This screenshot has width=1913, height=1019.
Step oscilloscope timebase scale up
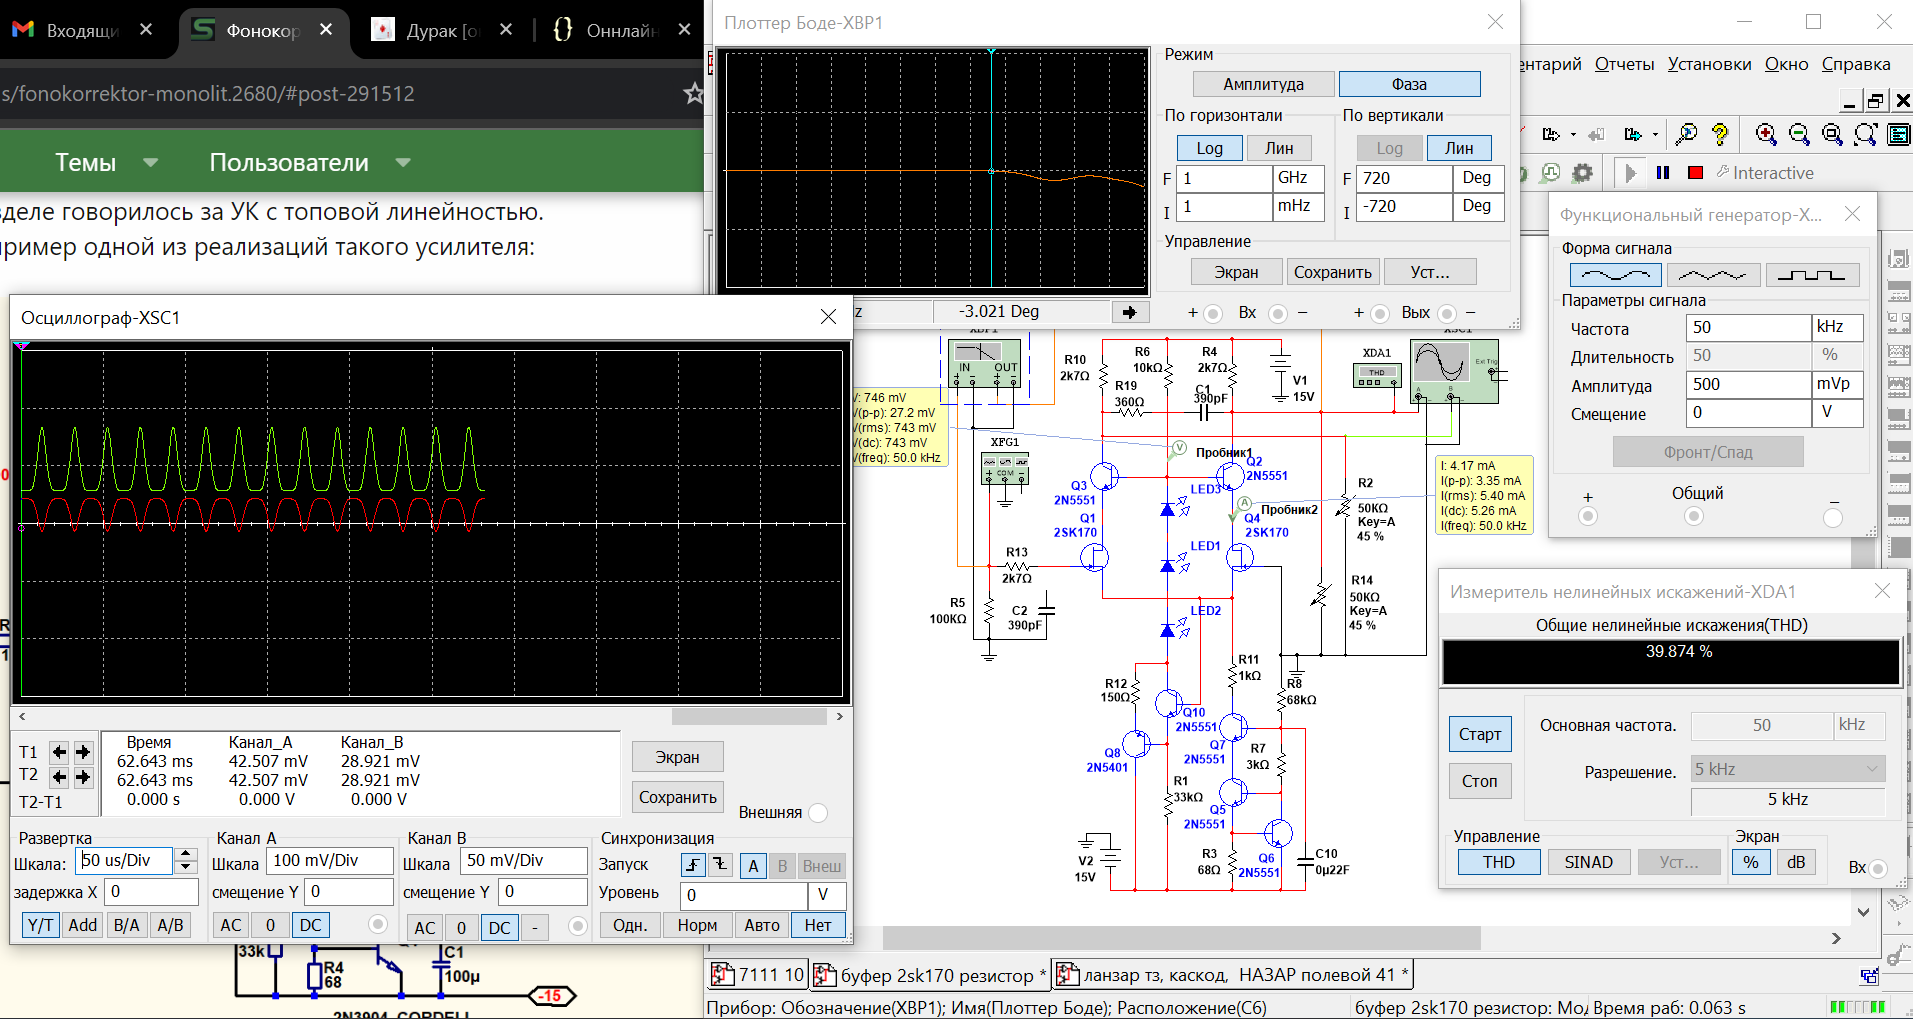(x=186, y=854)
